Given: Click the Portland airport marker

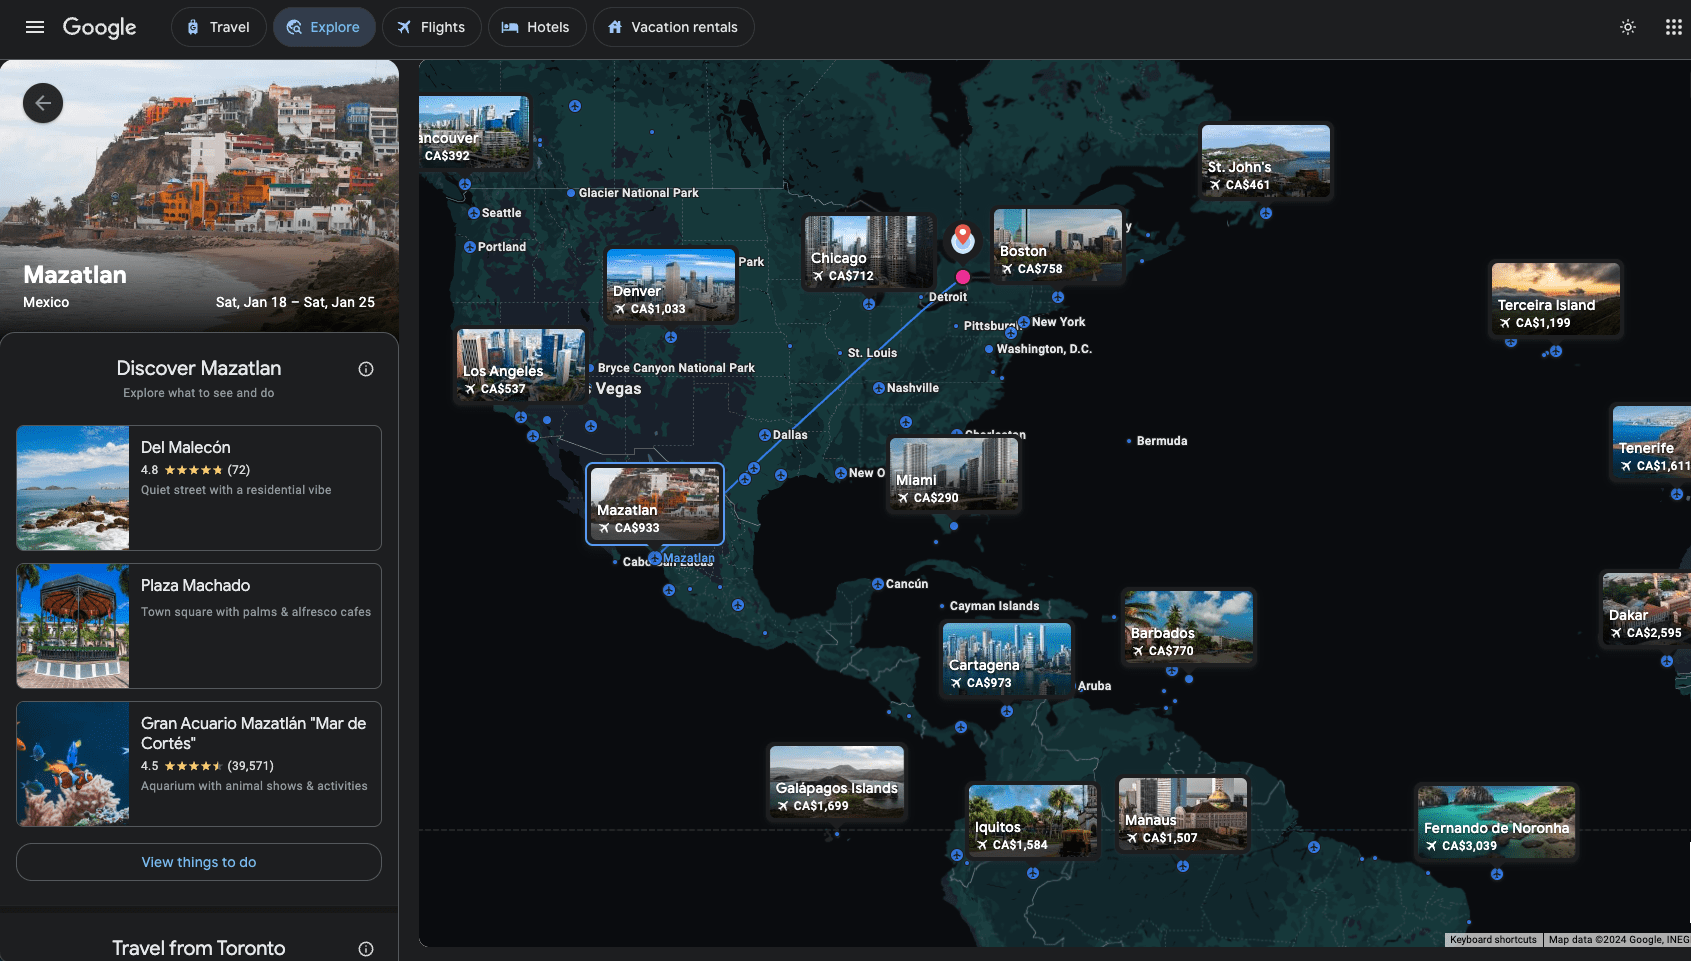Looking at the screenshot, I should pyautogui.click(x=470, y=247).
